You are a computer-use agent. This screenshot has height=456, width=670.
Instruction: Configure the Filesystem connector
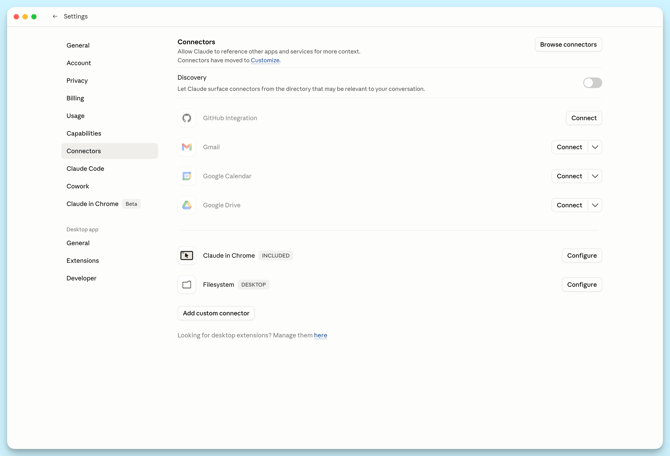point(582,285)
